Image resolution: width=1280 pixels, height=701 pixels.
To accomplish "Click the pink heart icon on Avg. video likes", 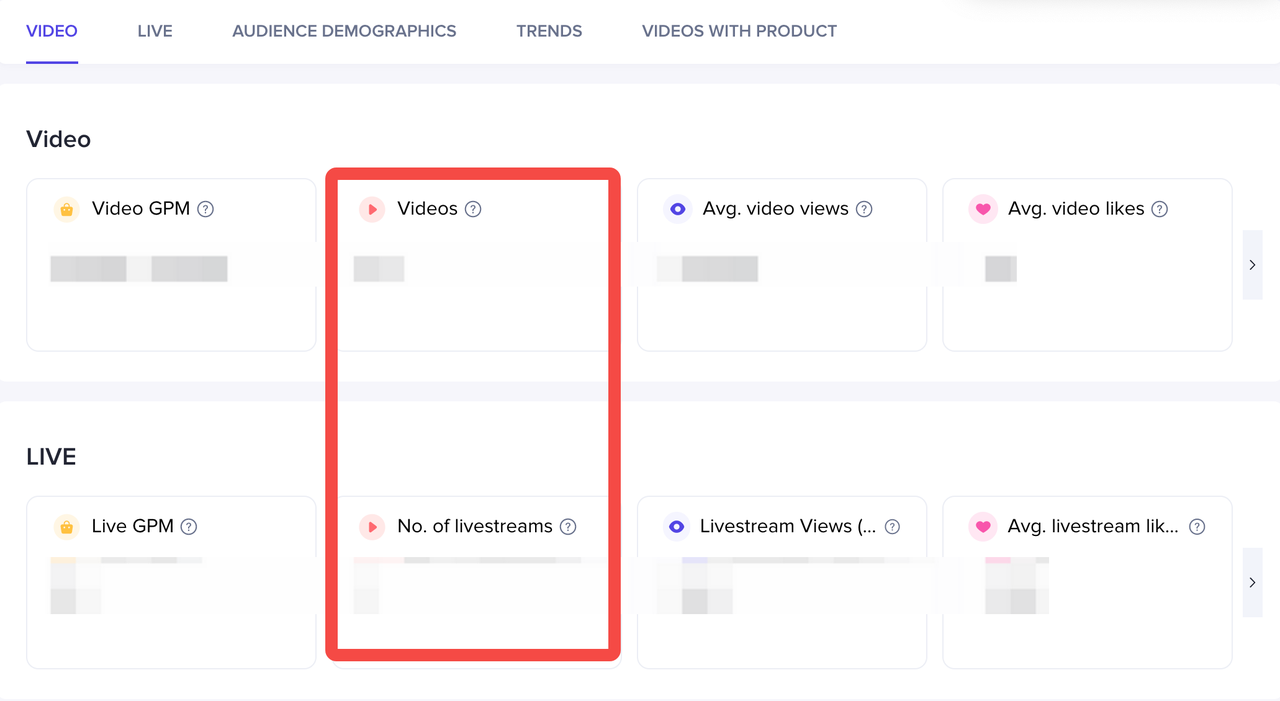I will [983, 209].
